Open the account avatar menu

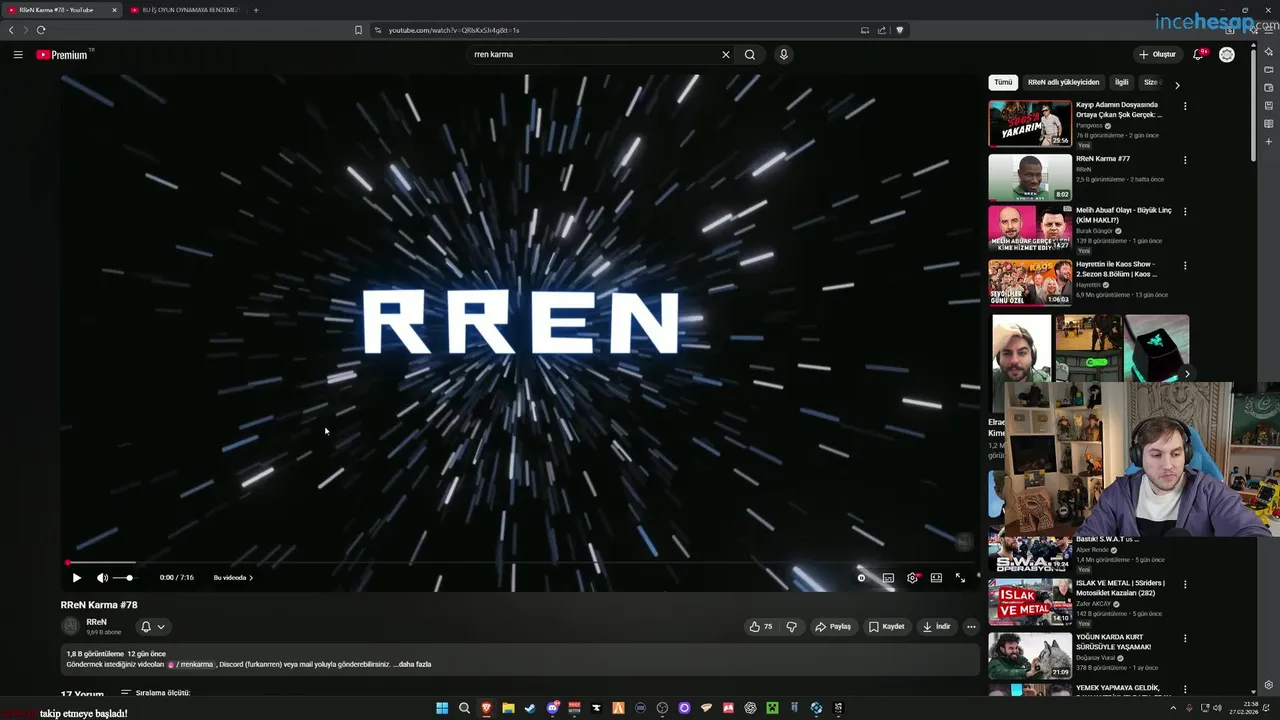tap(1227, 54)
